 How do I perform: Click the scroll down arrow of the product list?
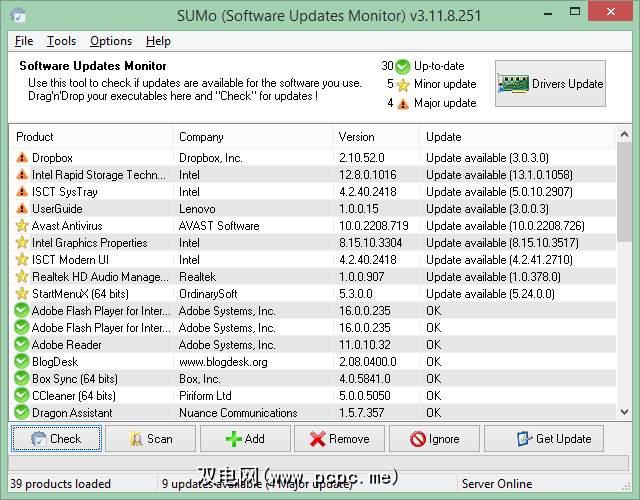[x=624, y=411]
